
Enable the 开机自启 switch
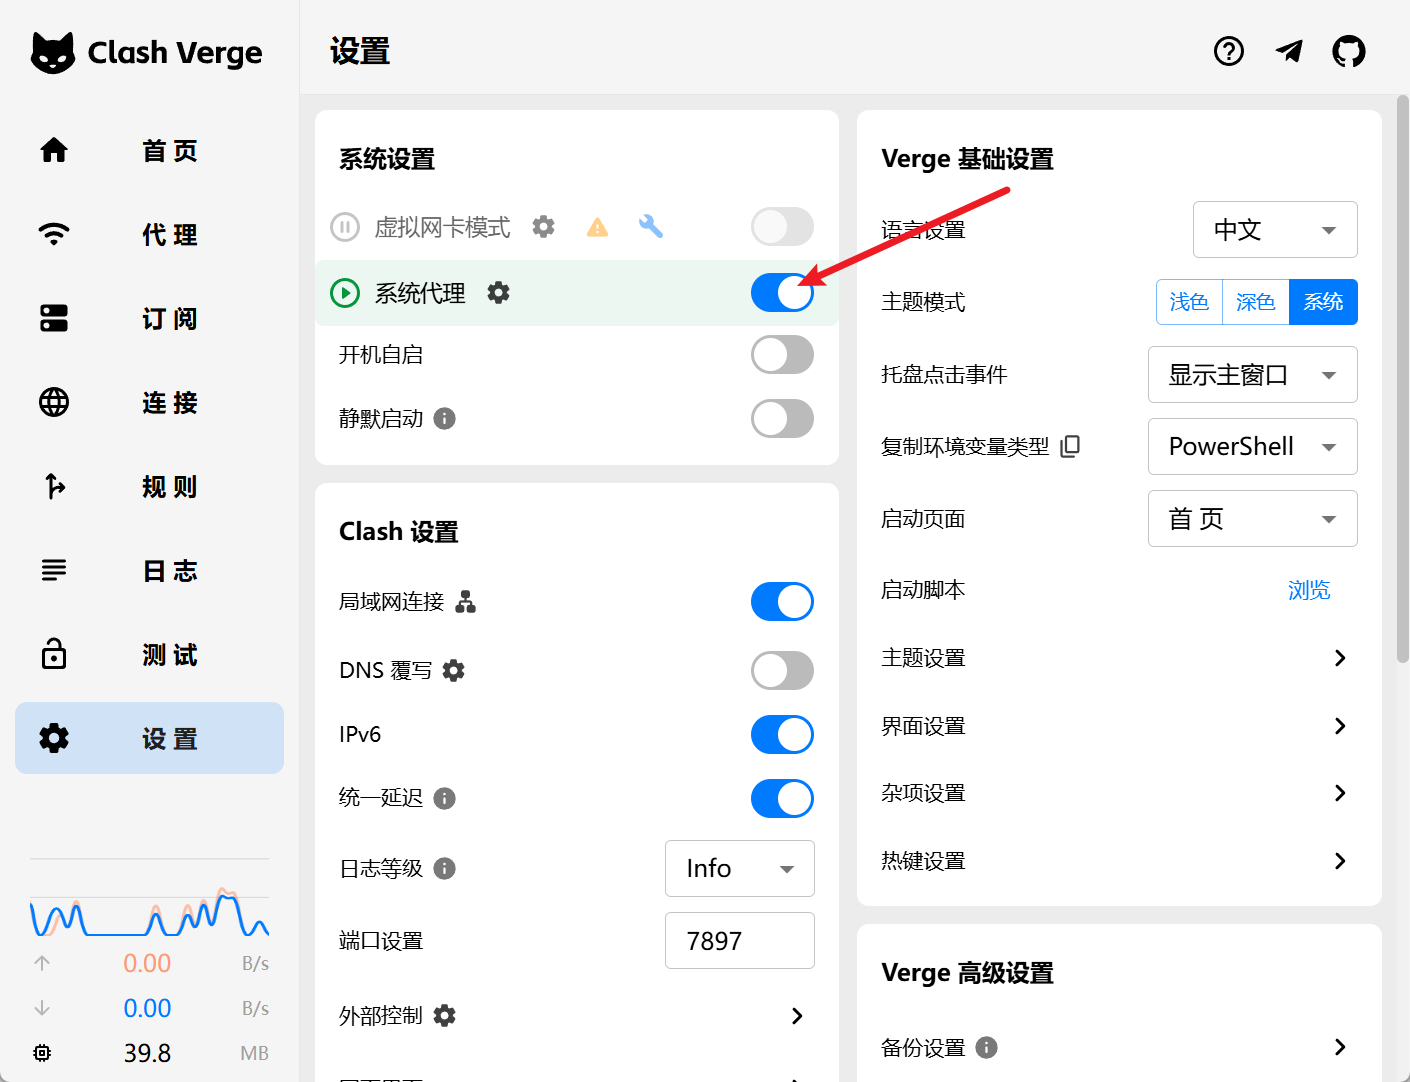(782, 355)
